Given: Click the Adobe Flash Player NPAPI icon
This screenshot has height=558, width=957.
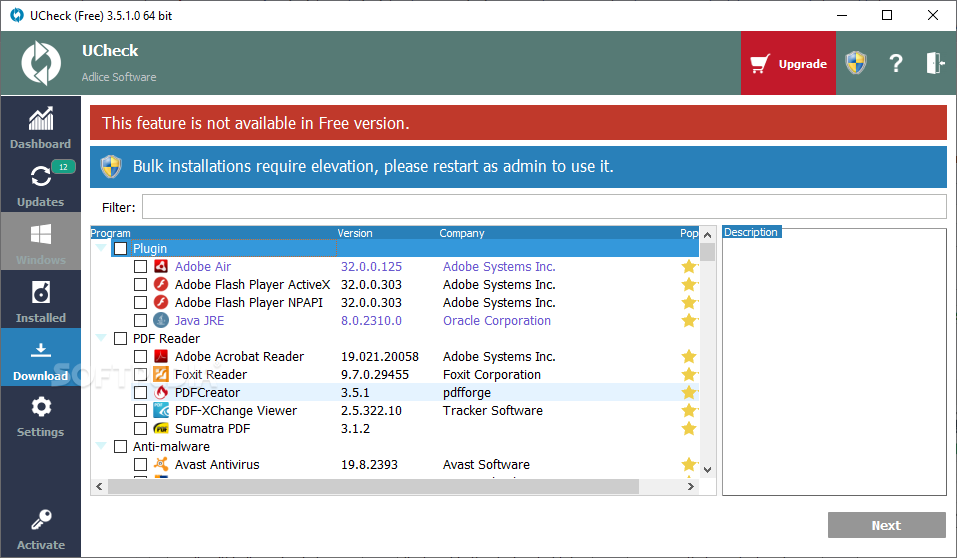Looking at the screenshot, I should tap(161, 302).
